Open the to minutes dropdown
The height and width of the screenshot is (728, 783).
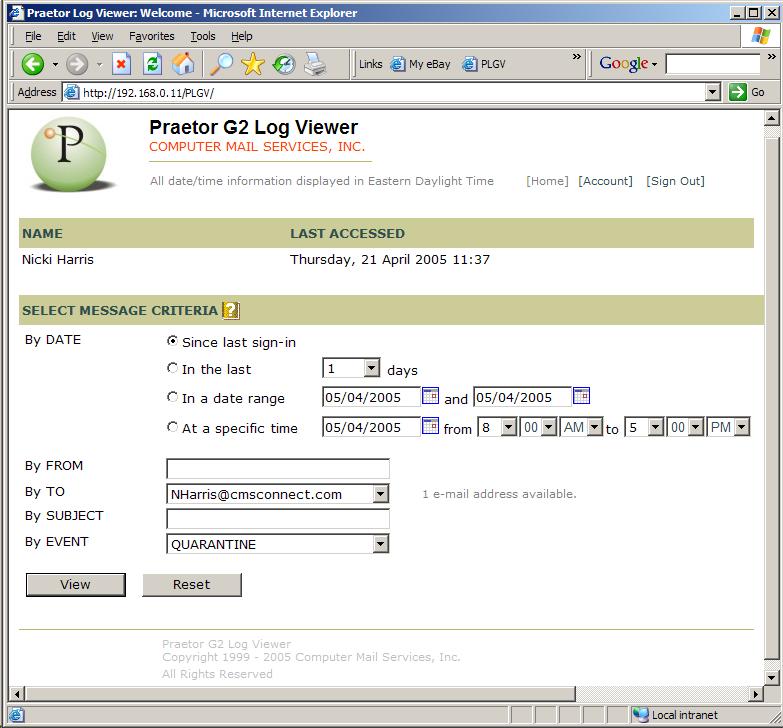pyautogui.click(x=696, y=427)
